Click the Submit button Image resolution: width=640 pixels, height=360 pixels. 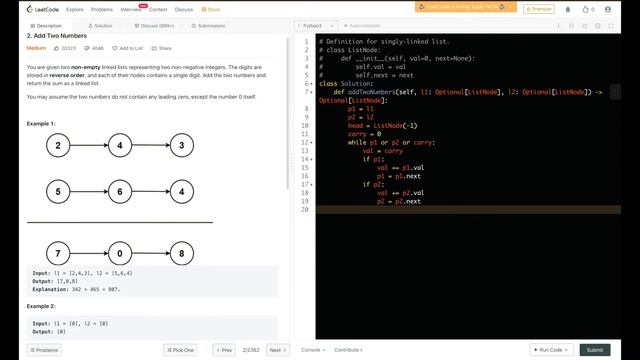(x=595, y=350)
